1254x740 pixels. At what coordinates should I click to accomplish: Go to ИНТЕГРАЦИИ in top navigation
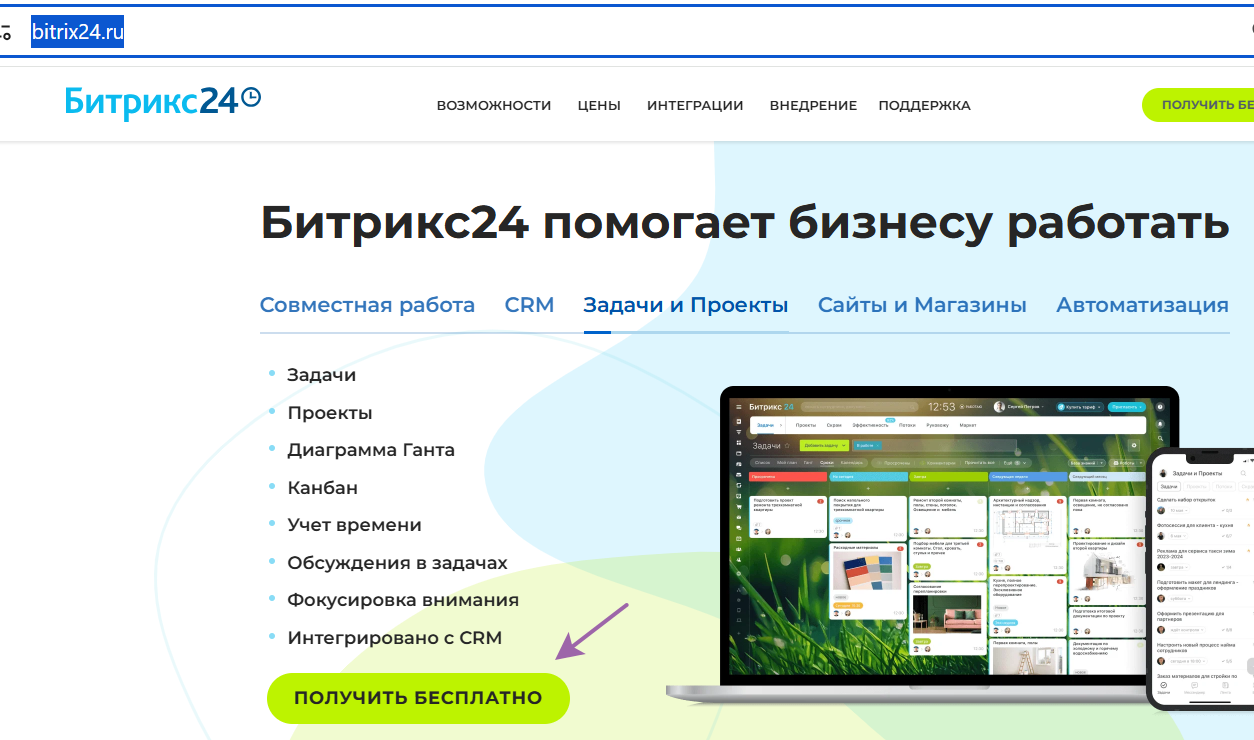point(695,105)
